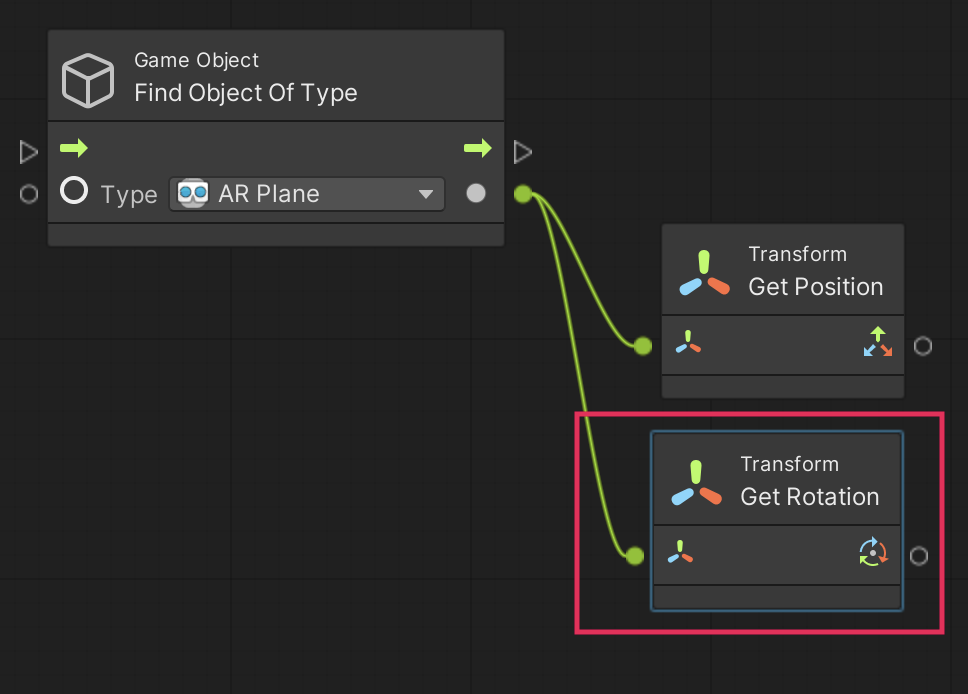The width and height of the screenshot is (968, 694).
Task: Click the control input triangle port of Find Object
Action: pos(29,152)
